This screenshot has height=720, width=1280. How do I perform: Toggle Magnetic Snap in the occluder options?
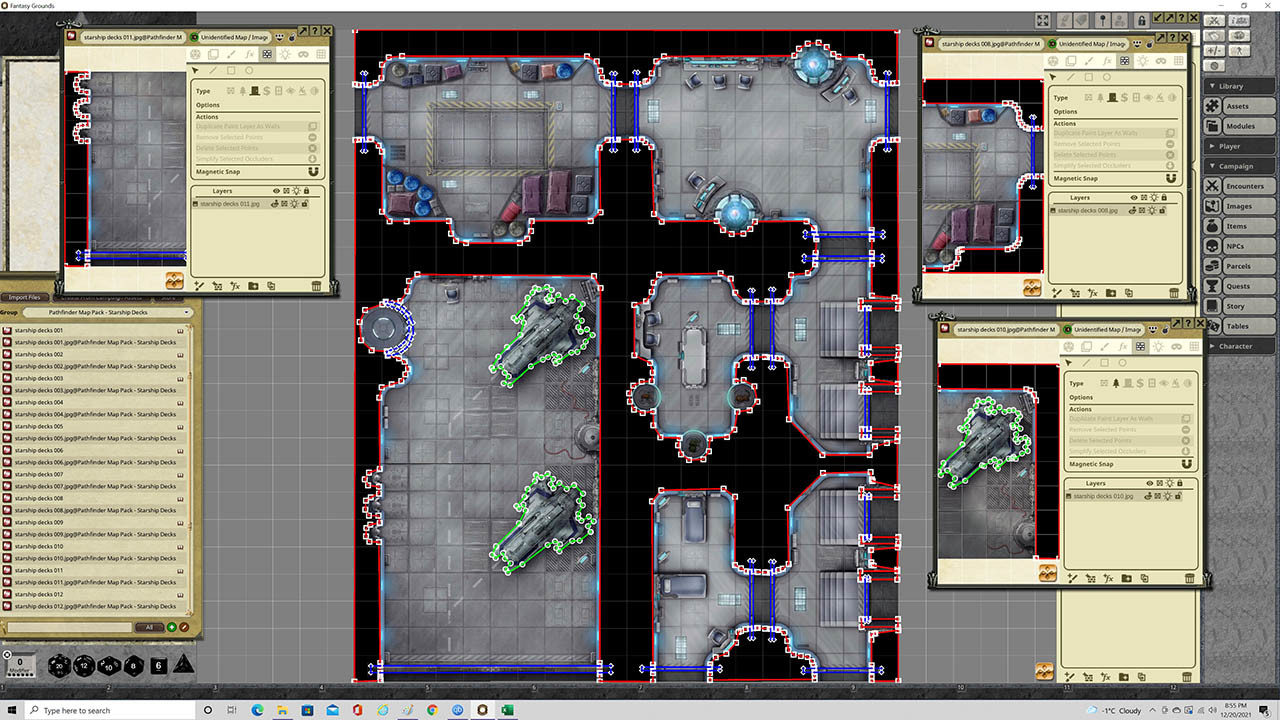coord(314,170)
